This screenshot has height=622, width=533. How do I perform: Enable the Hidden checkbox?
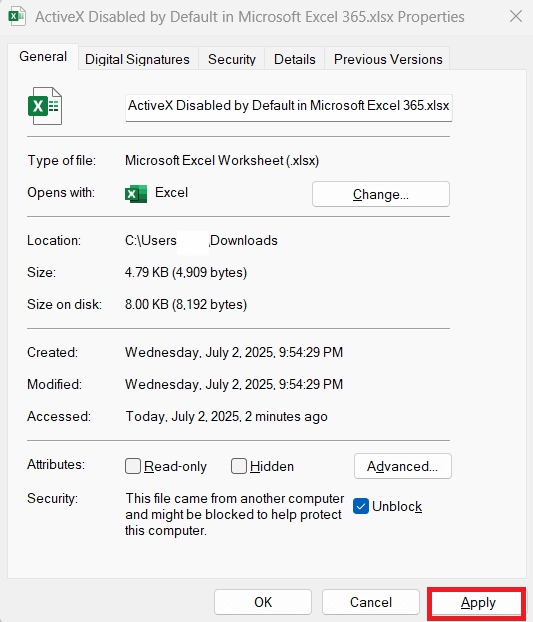coord(239,466)
